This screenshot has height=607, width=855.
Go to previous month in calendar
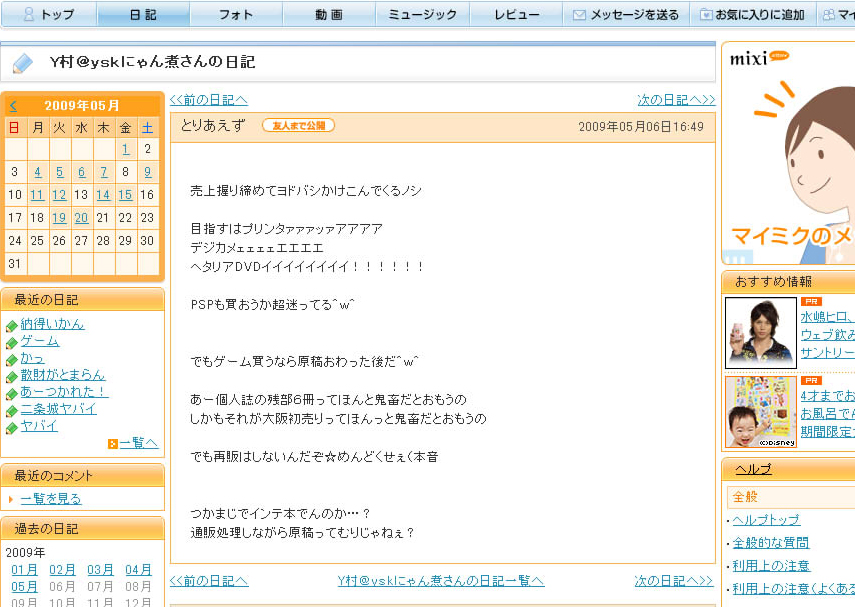(x=13, y=105)
